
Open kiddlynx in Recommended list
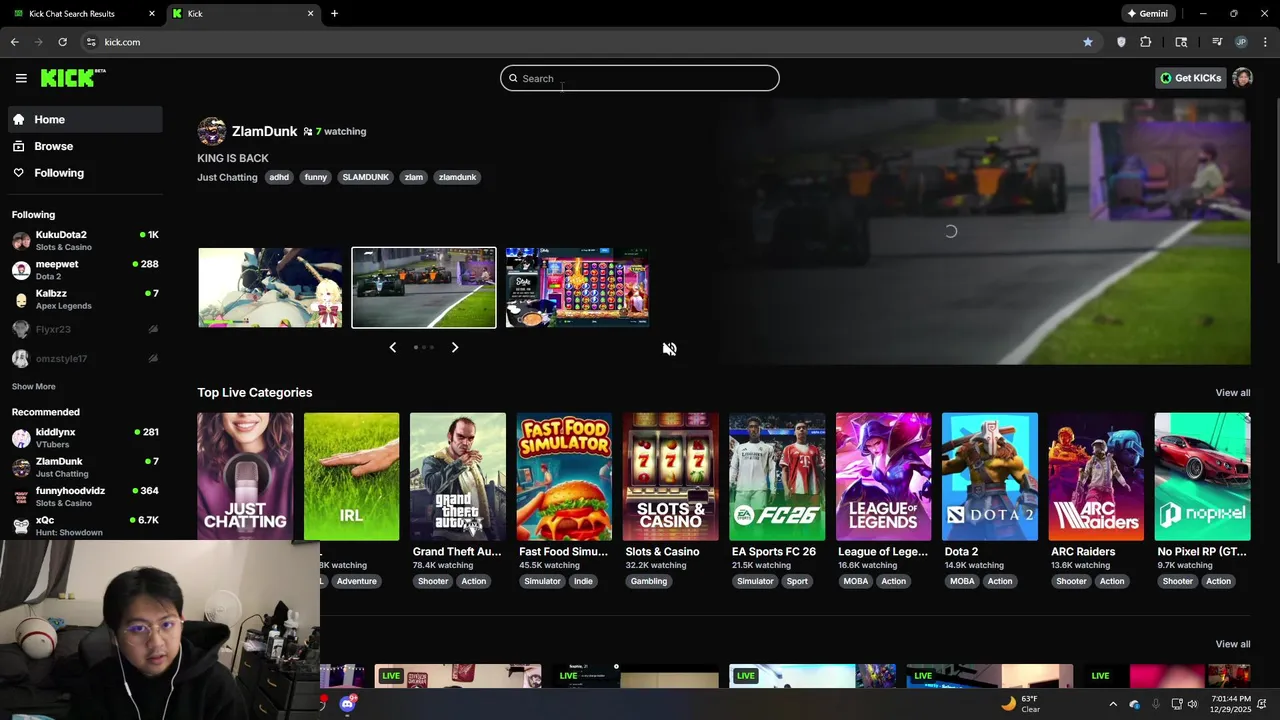pyautogui.click(x=85, y=438)
